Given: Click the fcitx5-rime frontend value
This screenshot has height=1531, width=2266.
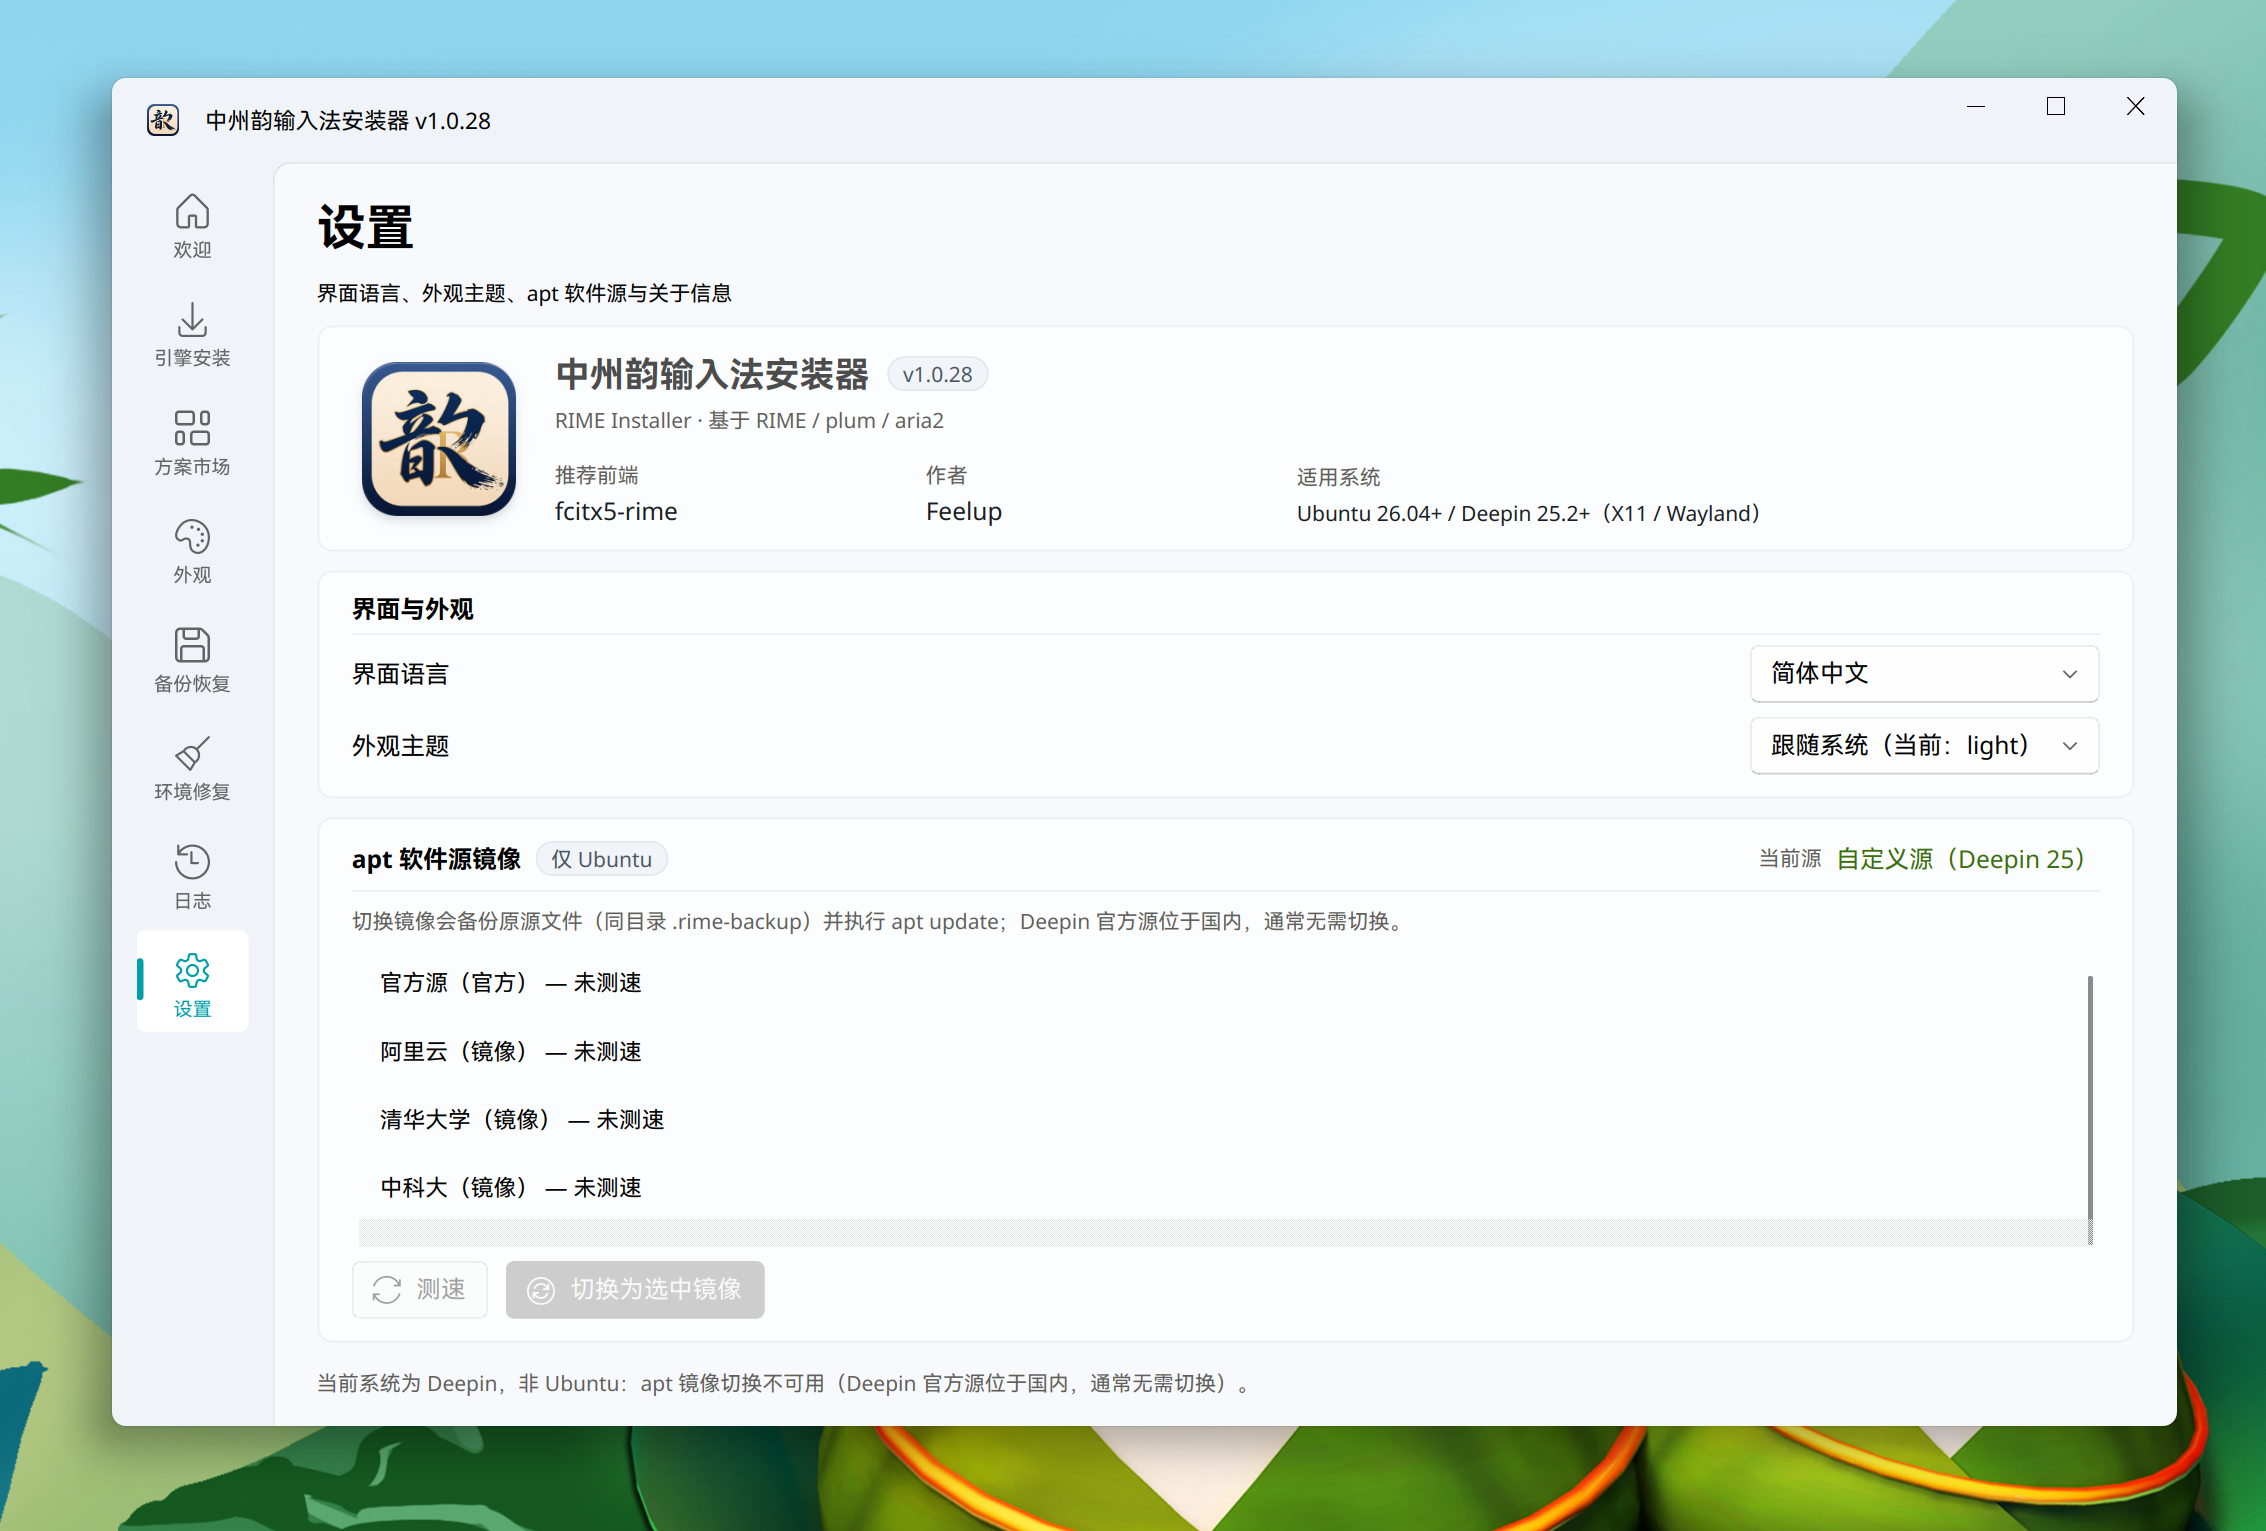Looking at the screenshot, I should click(x=616, y=511).
